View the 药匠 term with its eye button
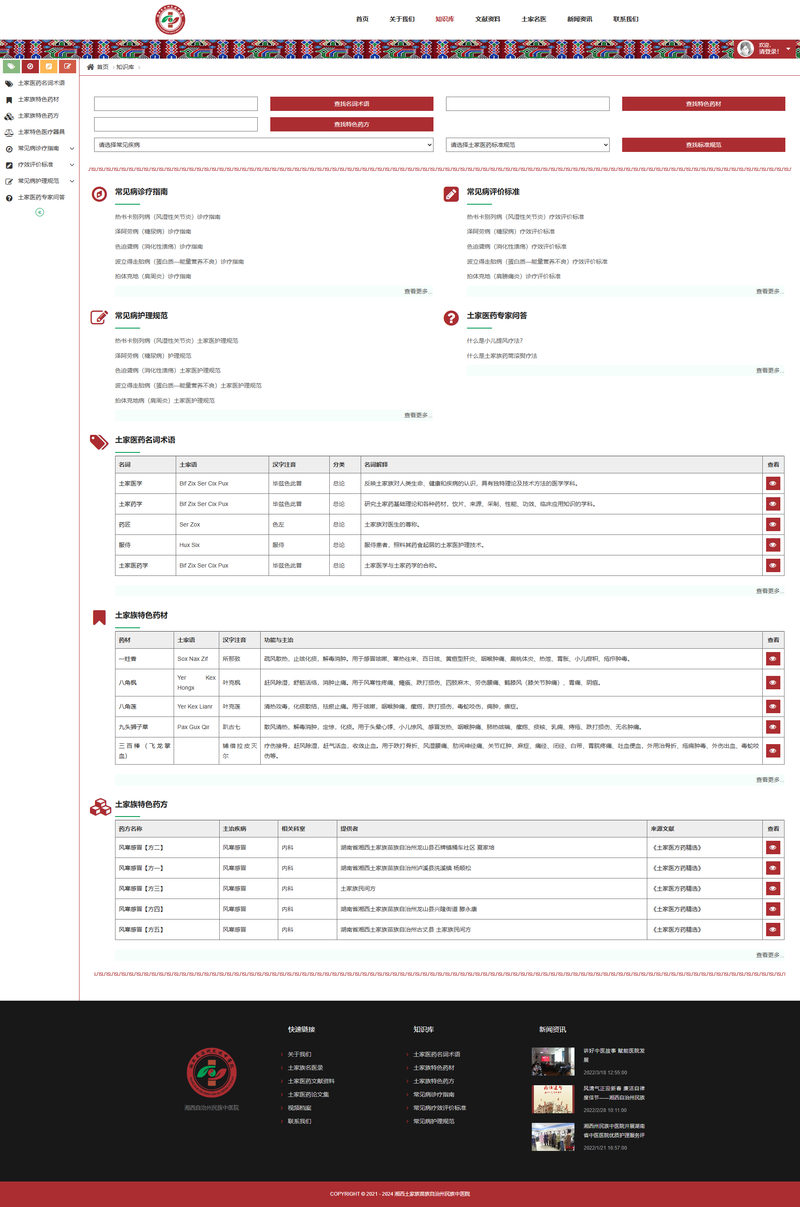Image resolution: width=800 pixels, height=1207 pixels. click(x=772, y=524)
